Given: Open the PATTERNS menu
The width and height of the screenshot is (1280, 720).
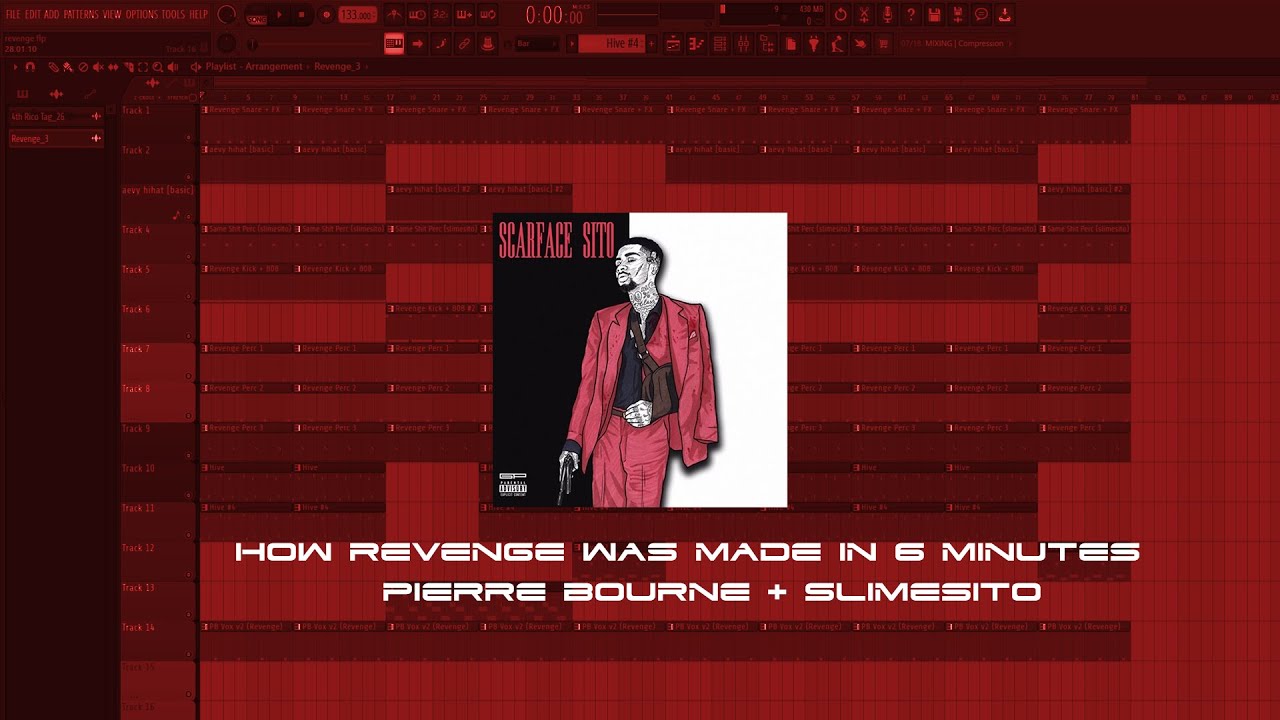Looking at the screenshot, I should (x=80, y=15).
